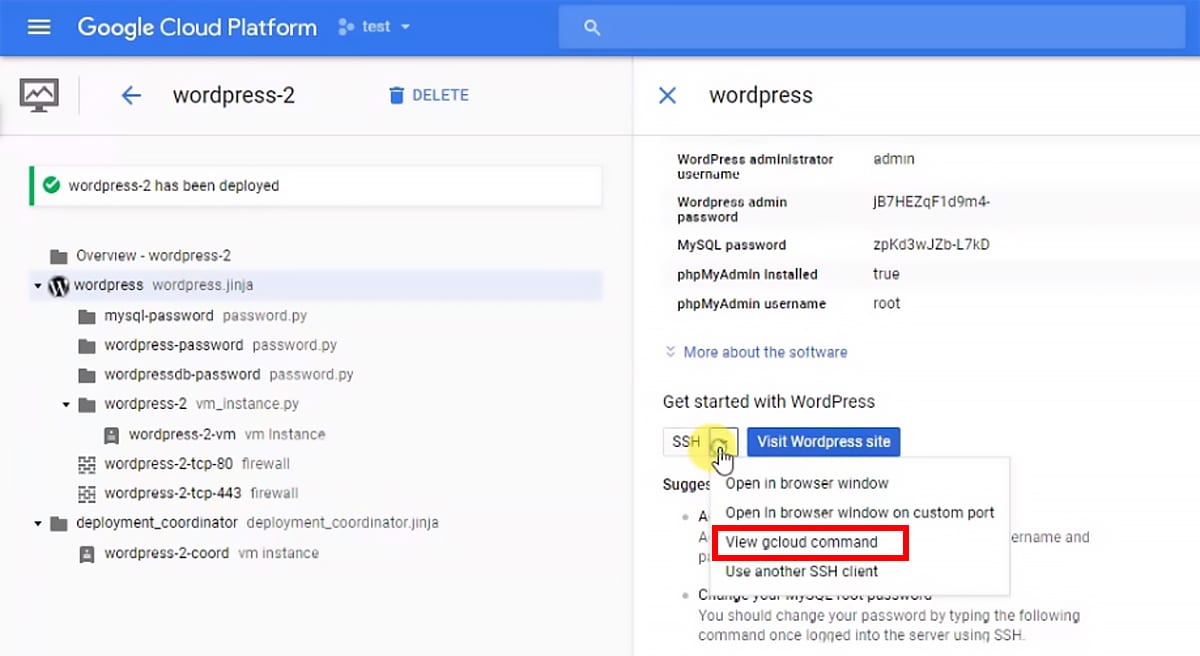Toggle the SSH dropdown arrow

click(724, 442)
